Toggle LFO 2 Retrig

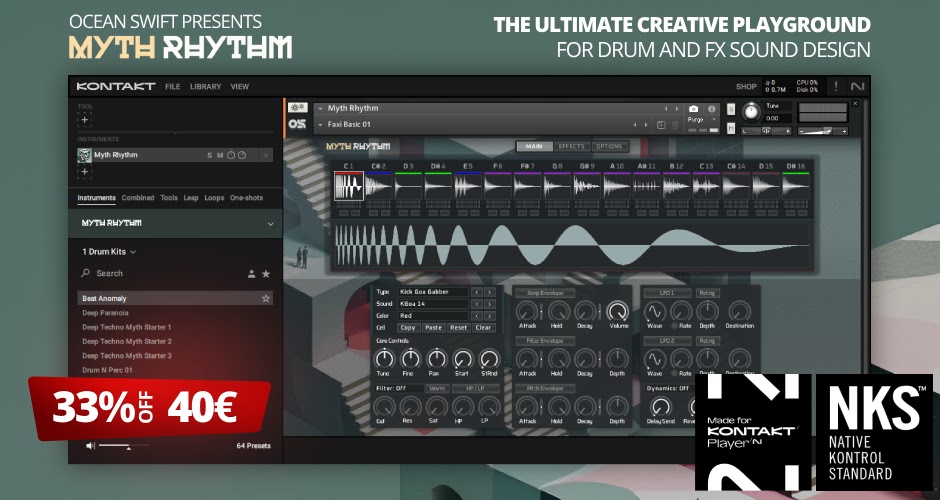707,341
